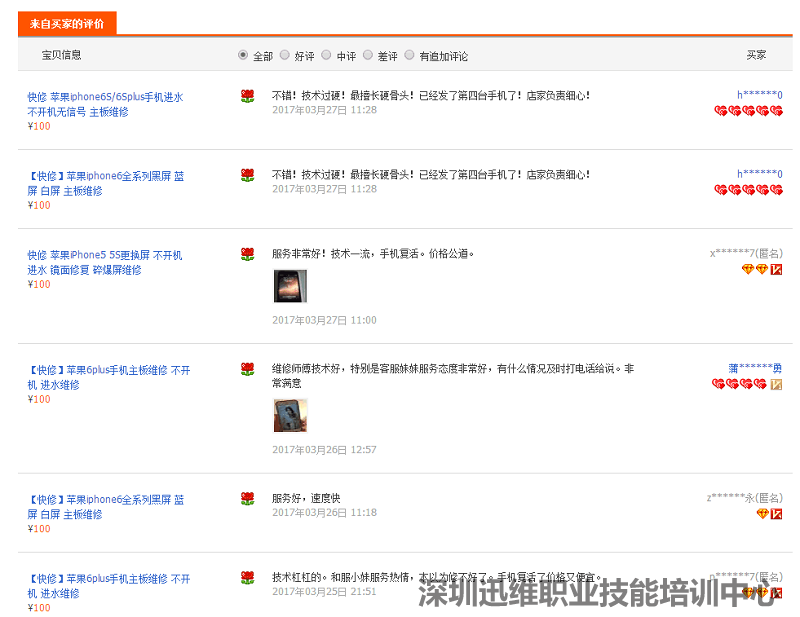Open 6plus主板维修 link beside 21:51 review

click(x=109, y=586)
